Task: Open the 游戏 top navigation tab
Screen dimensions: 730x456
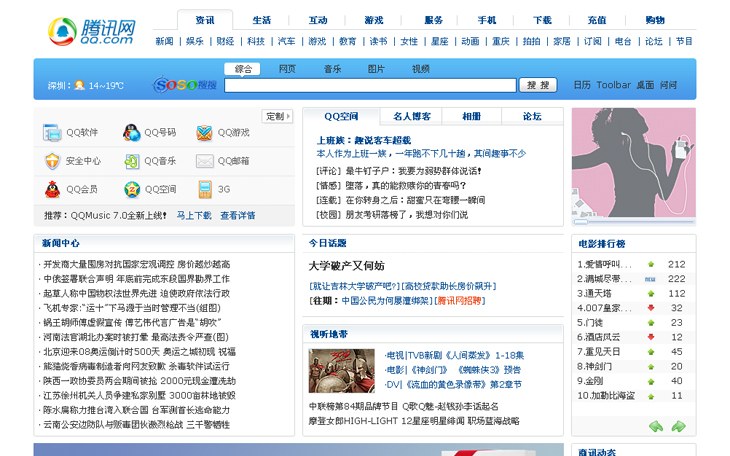Action: [374, 20]
